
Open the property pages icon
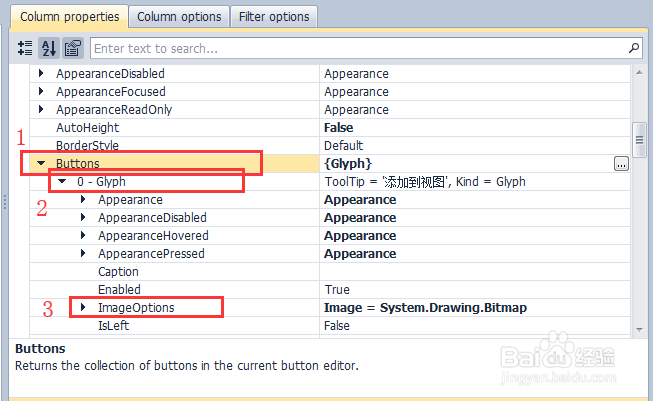tap(72, 48)
